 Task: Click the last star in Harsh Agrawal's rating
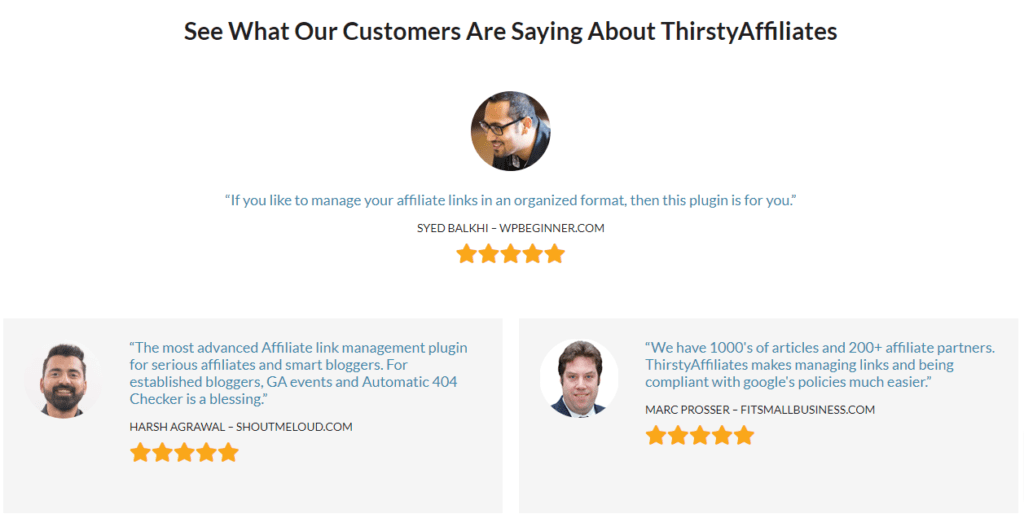point(228,453)
